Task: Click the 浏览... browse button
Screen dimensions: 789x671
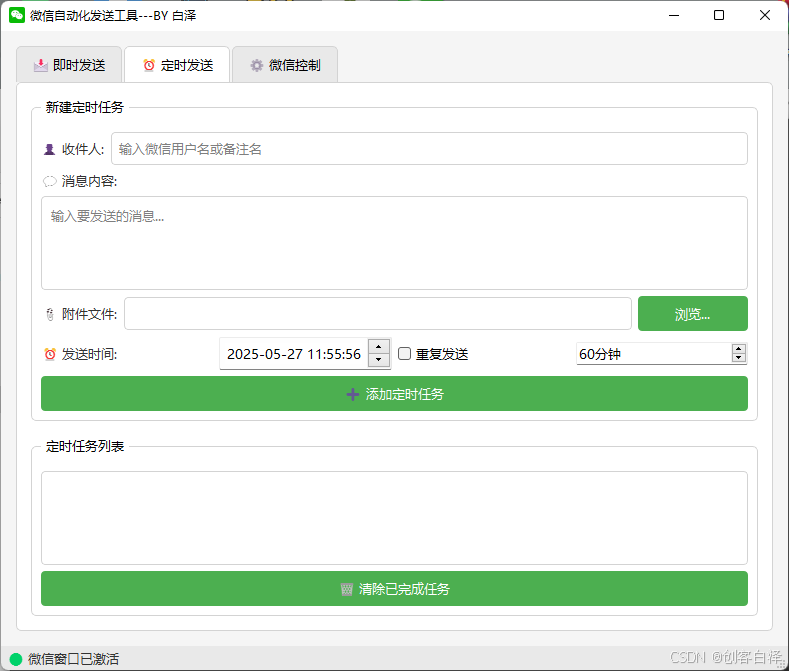Action: click(692, 314)
